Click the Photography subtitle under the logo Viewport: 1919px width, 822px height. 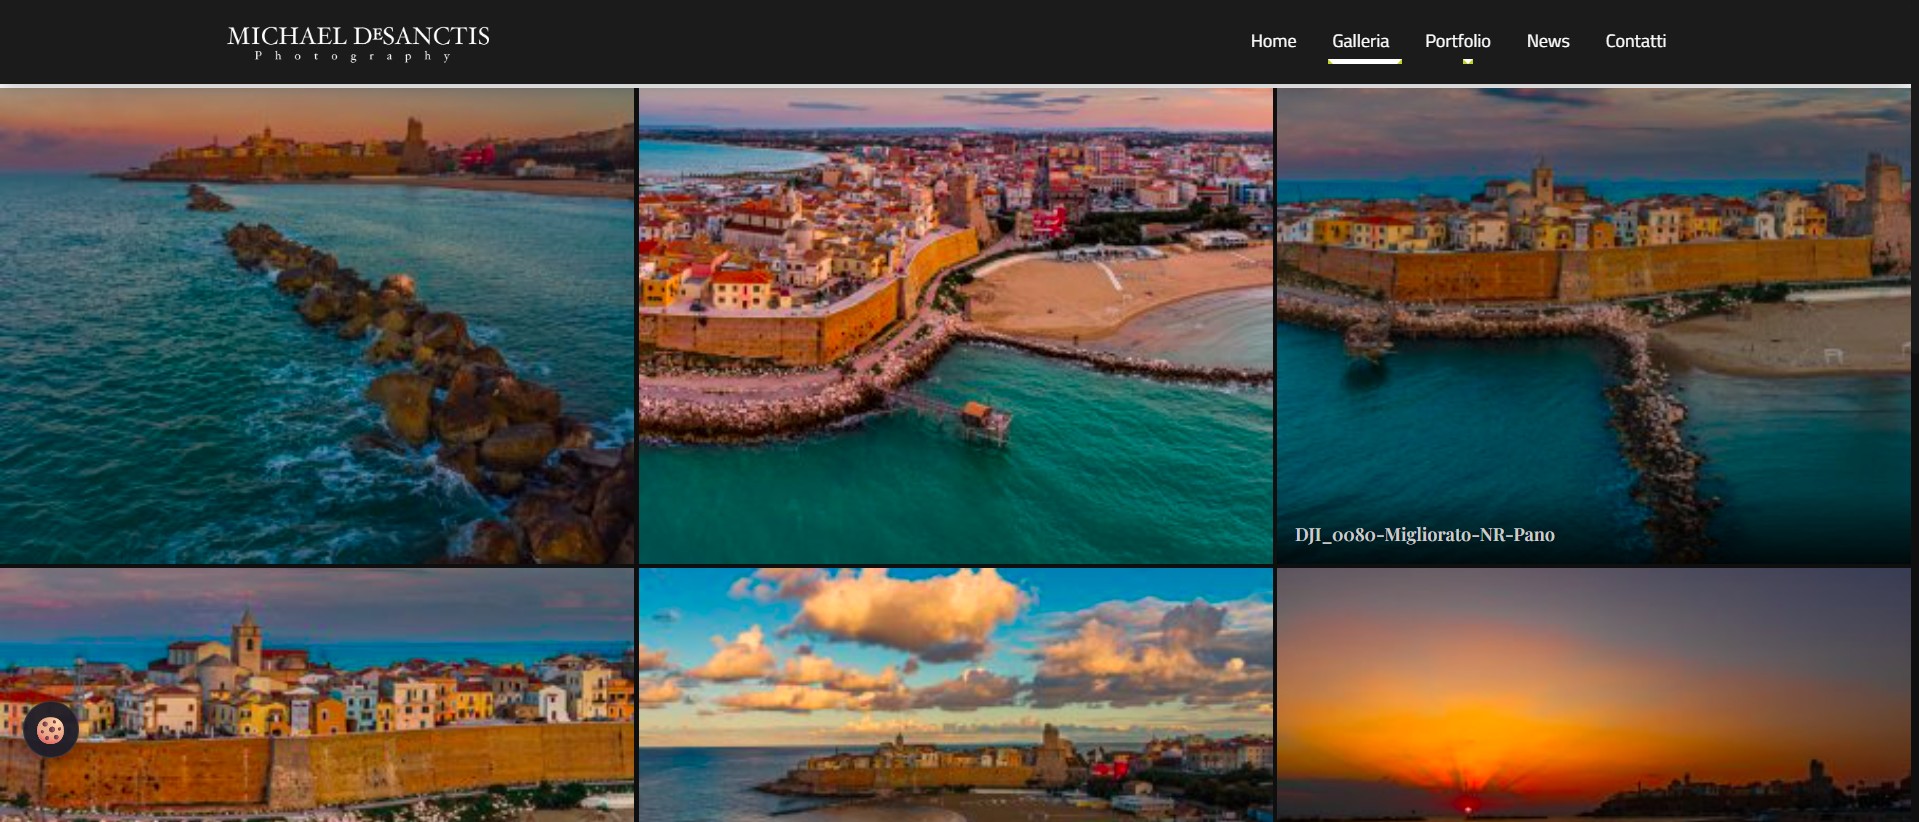(354, 57)
